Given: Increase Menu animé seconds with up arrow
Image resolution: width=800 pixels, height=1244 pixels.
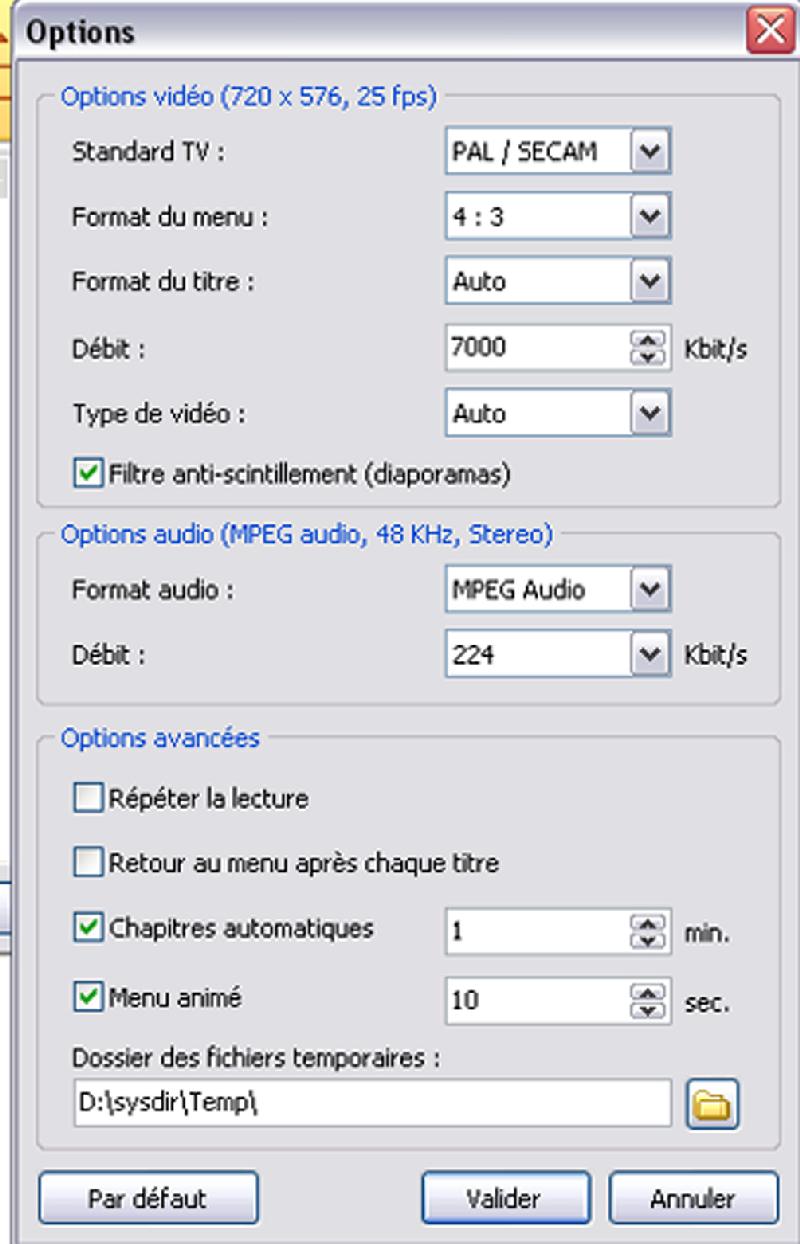Looking at the screenshot, I should click(650, 989).
